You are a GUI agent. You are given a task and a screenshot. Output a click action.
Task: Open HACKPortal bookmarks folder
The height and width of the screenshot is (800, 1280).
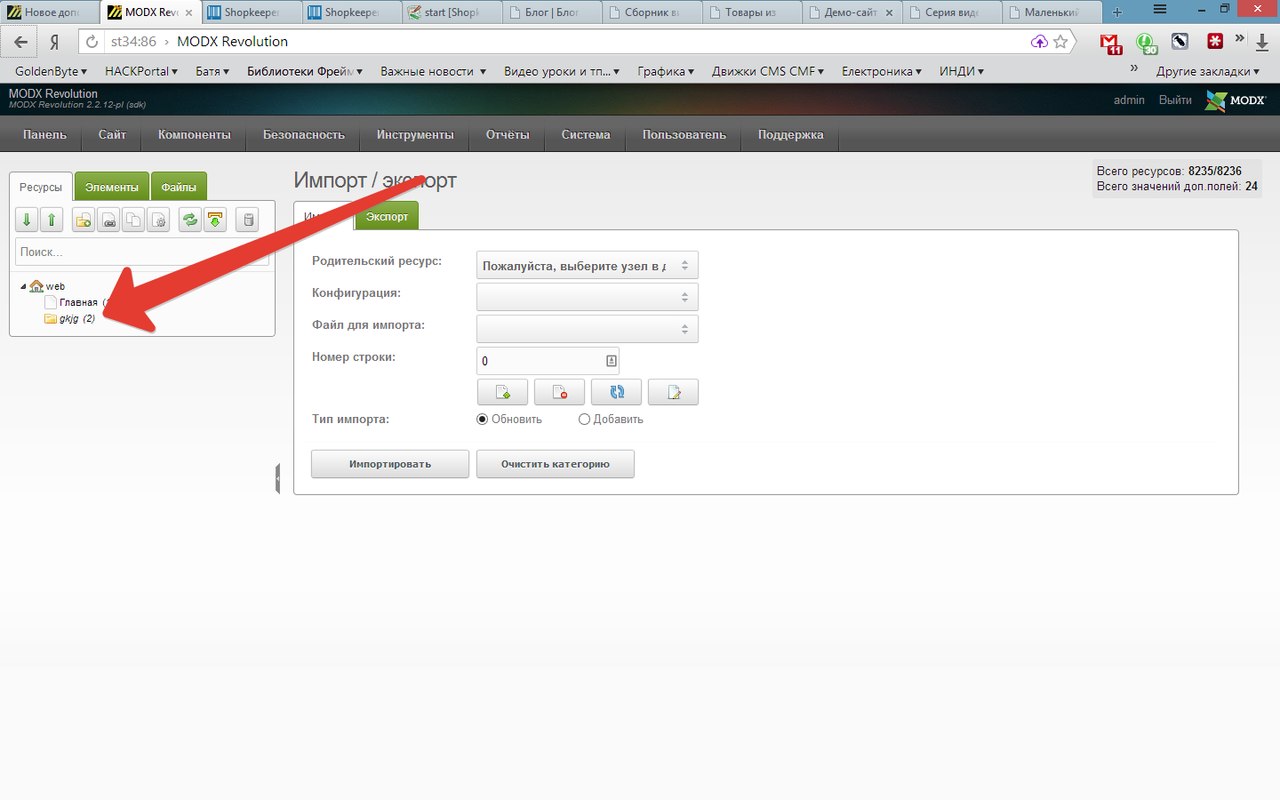click(141, 71)
